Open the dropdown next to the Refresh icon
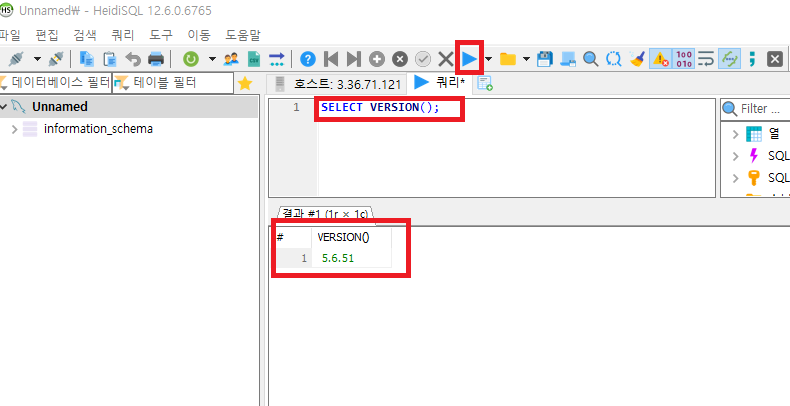 click(x=212, y=59)
